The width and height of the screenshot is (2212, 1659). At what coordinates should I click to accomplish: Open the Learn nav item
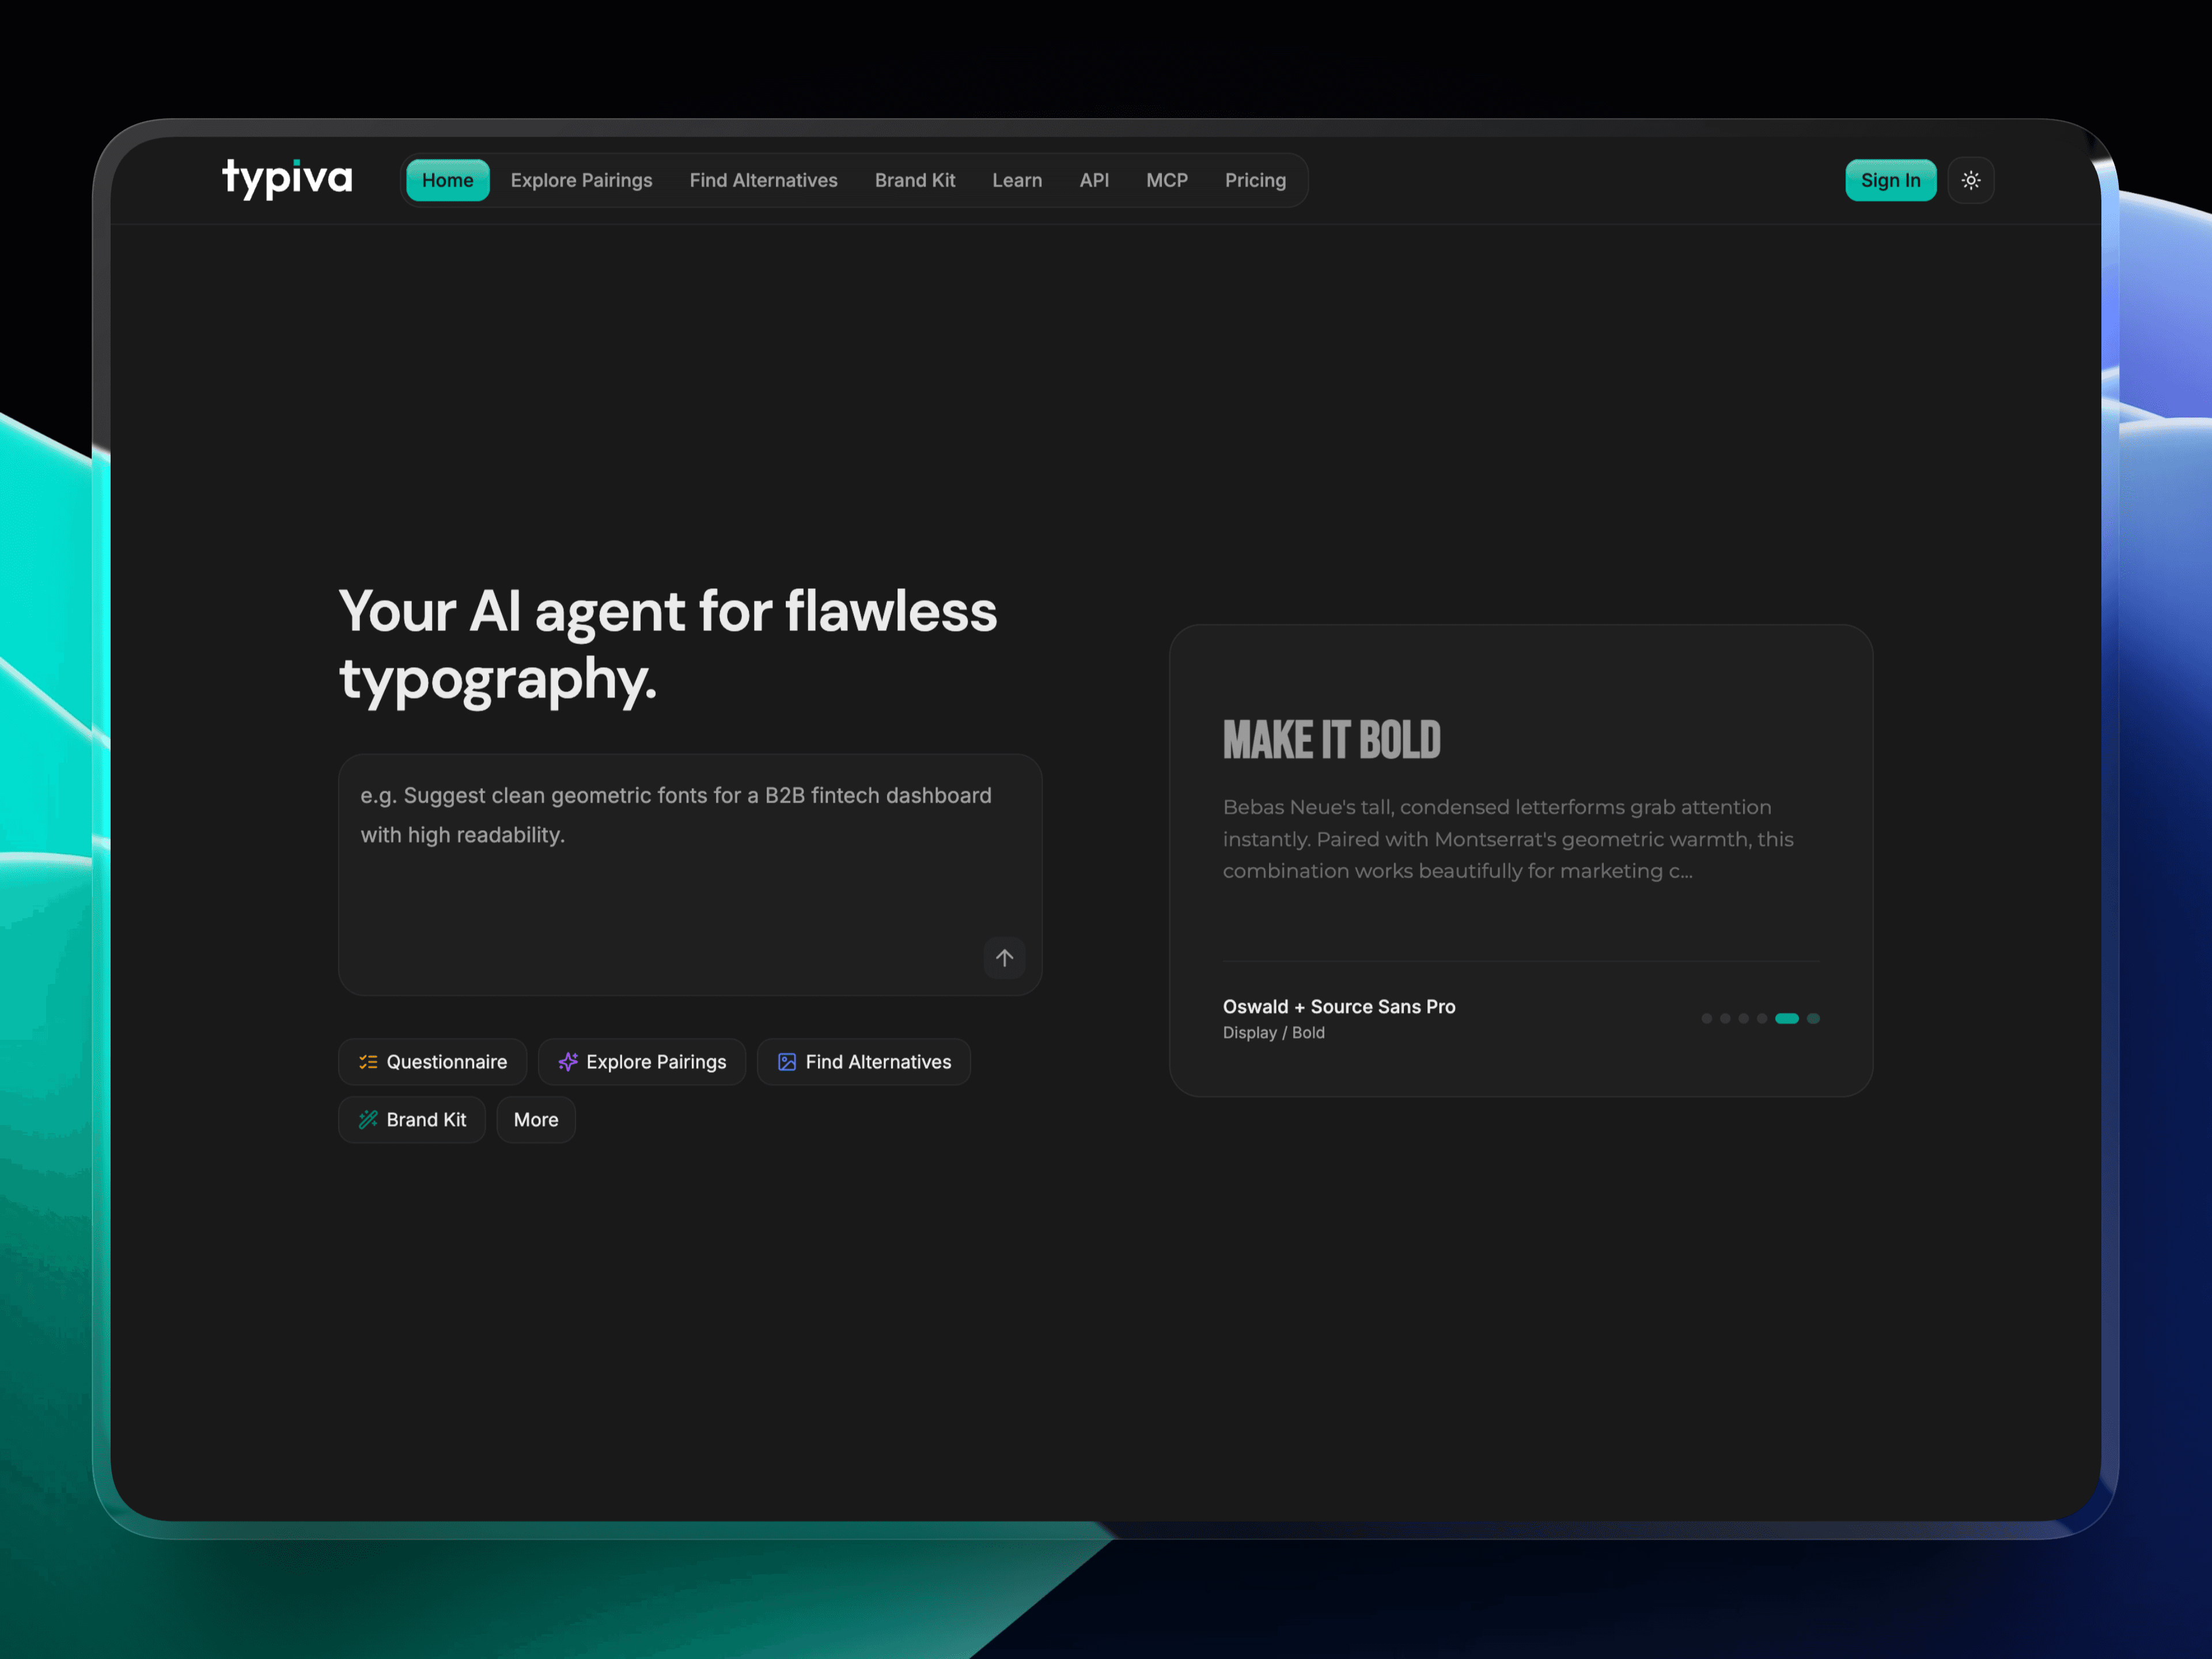(1016, 180)
